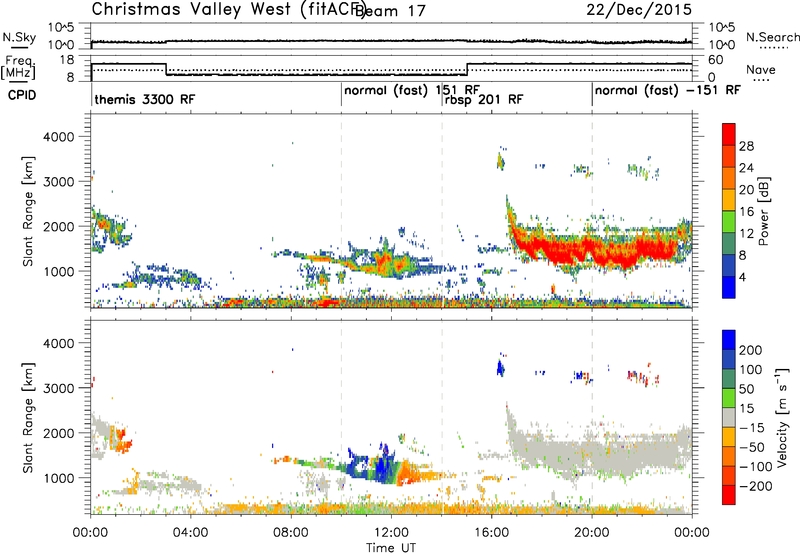Screen dimensions: 800x554
Task: Pick the gray swatch between 15 and -15 velocity
Action: tap(729, 417)
